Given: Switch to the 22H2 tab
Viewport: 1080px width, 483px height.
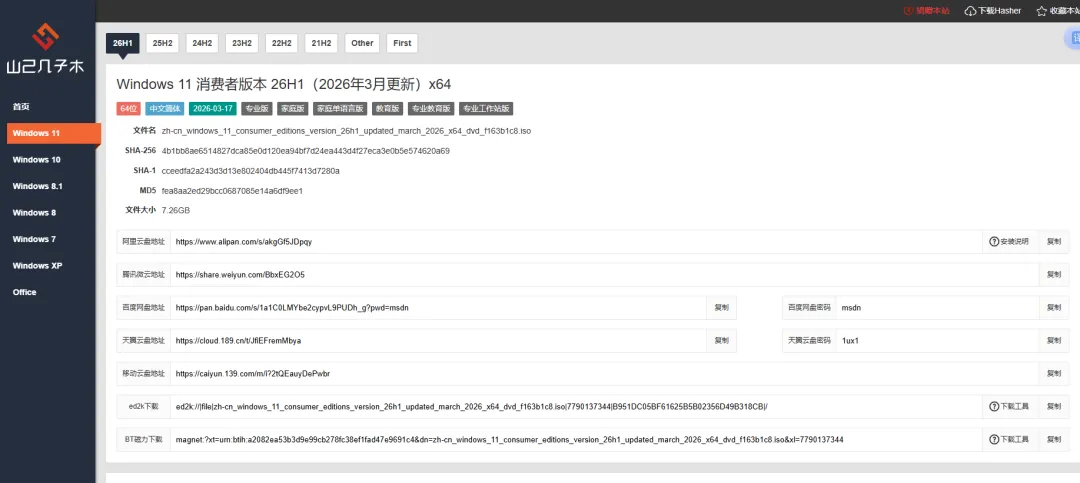Looking at the screenshot, I should (282, 43).
